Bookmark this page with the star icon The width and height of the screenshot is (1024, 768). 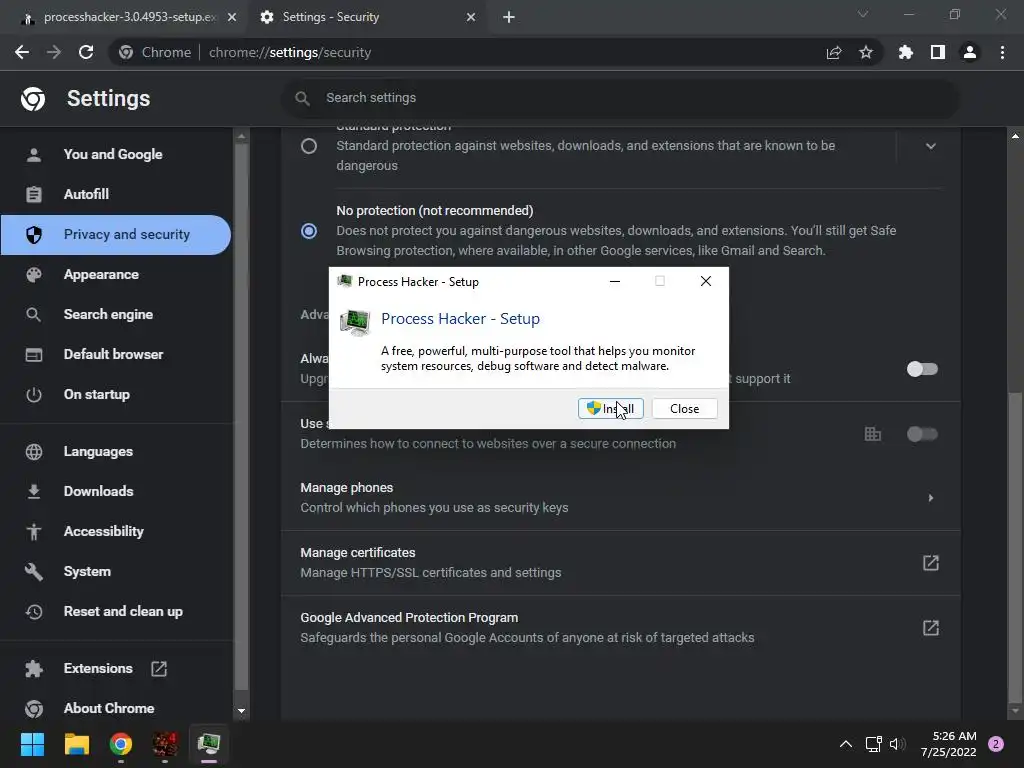pyautogui.click(x=865, y=52)
